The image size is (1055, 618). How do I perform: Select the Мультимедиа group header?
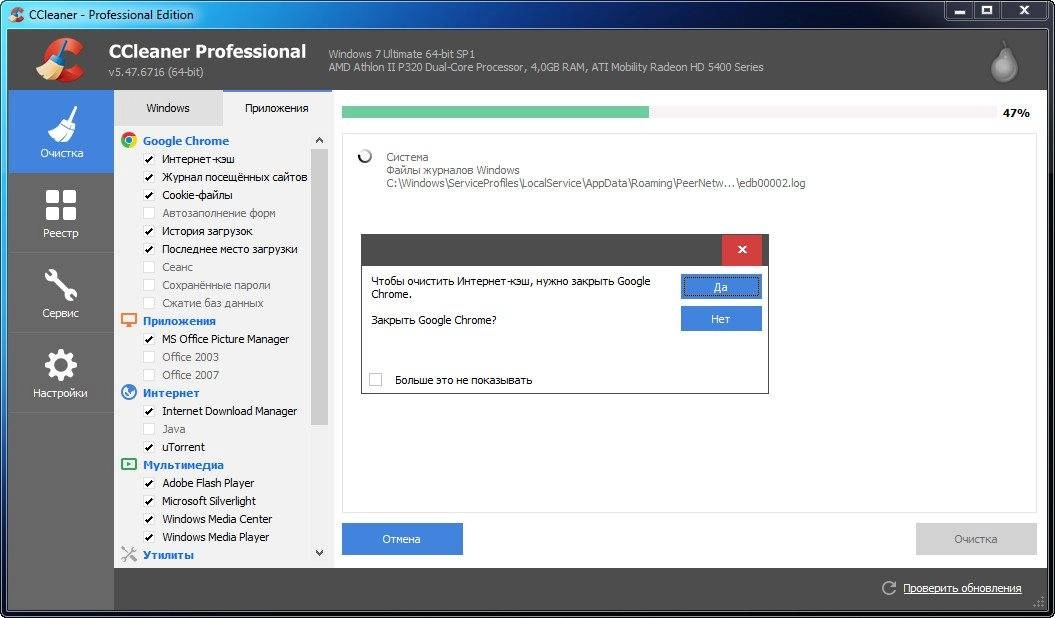183,465
